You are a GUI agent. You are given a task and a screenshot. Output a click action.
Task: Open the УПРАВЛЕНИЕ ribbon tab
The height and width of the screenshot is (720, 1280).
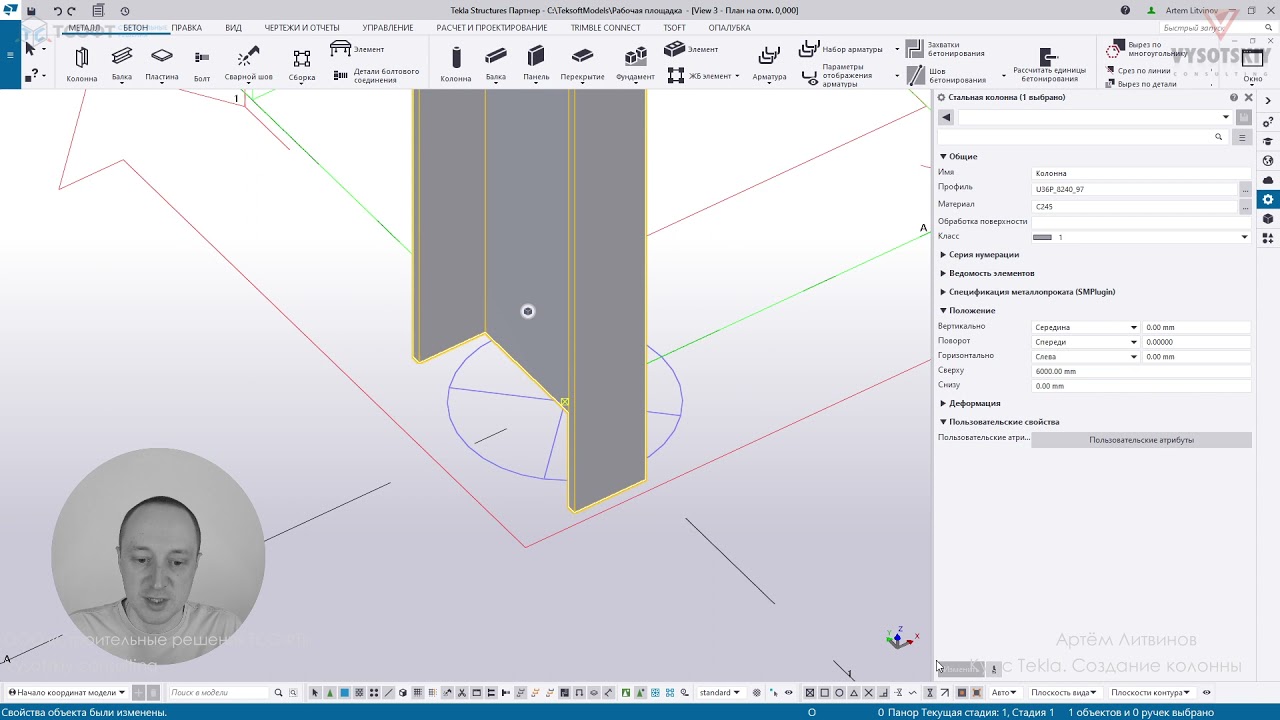click(x=388, y=28)
